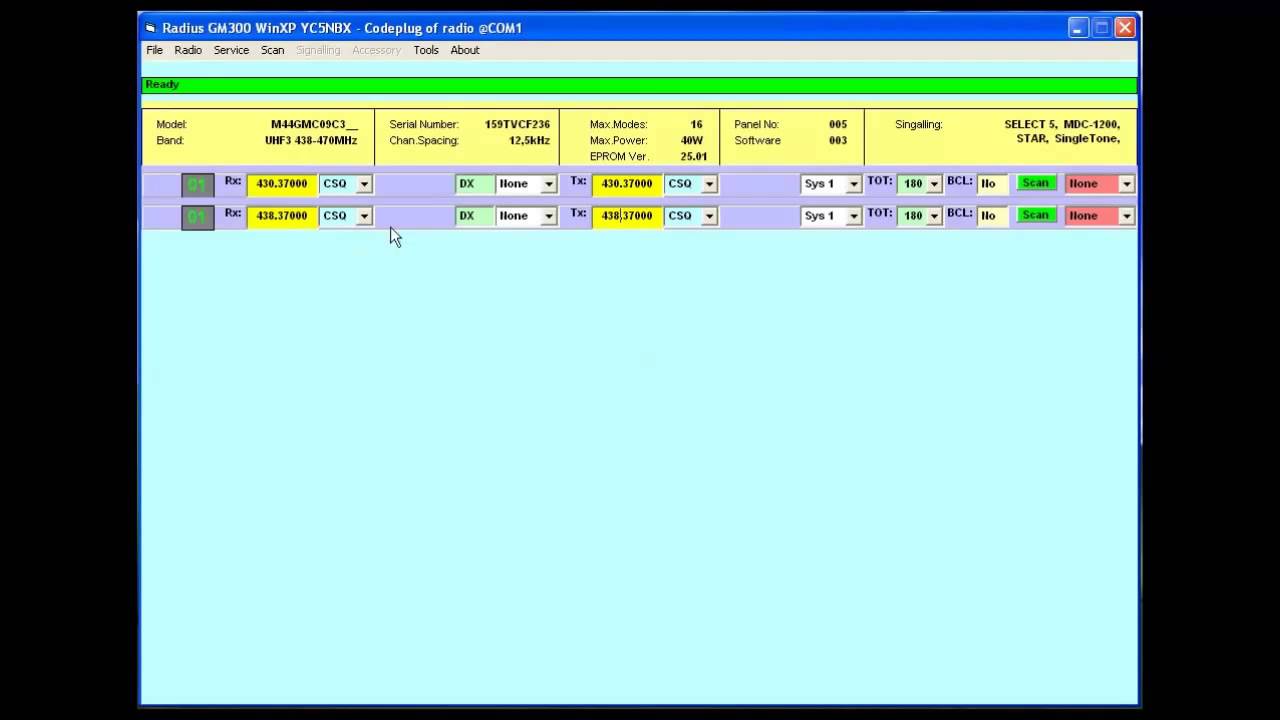The height and width of the screenshot is (720, 1280).
Task: Edit Rx frequency 430.37000 field
Action: tap(283, 184)
